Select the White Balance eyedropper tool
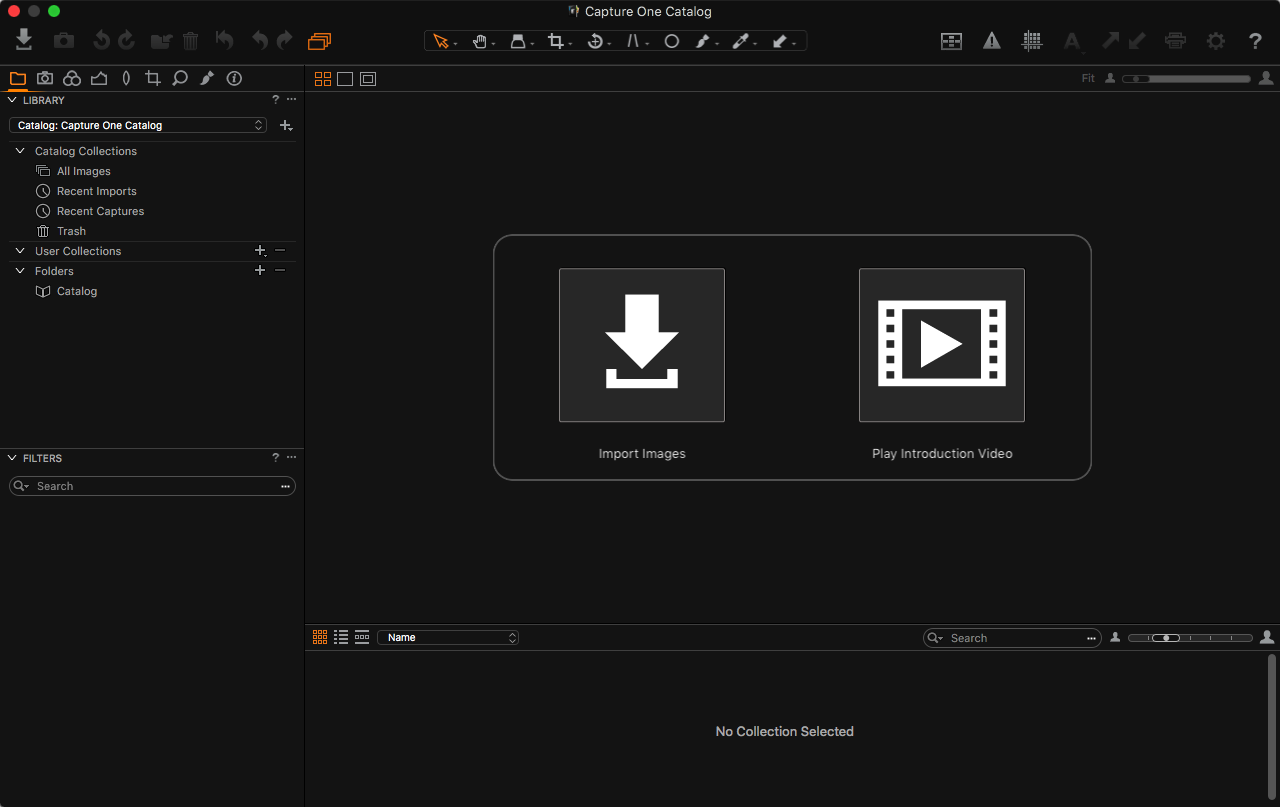 point(741,41)
